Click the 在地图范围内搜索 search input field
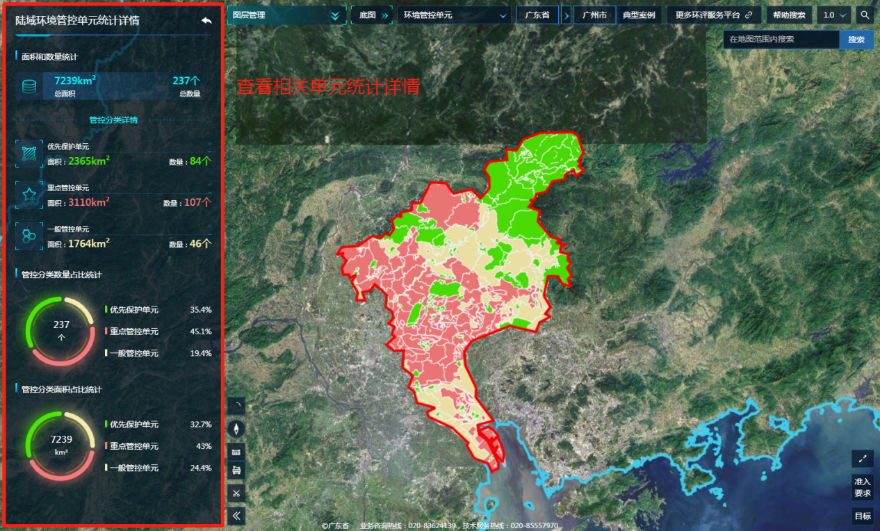The height and width of the screenshot is (531, 880). coord(781,40)
